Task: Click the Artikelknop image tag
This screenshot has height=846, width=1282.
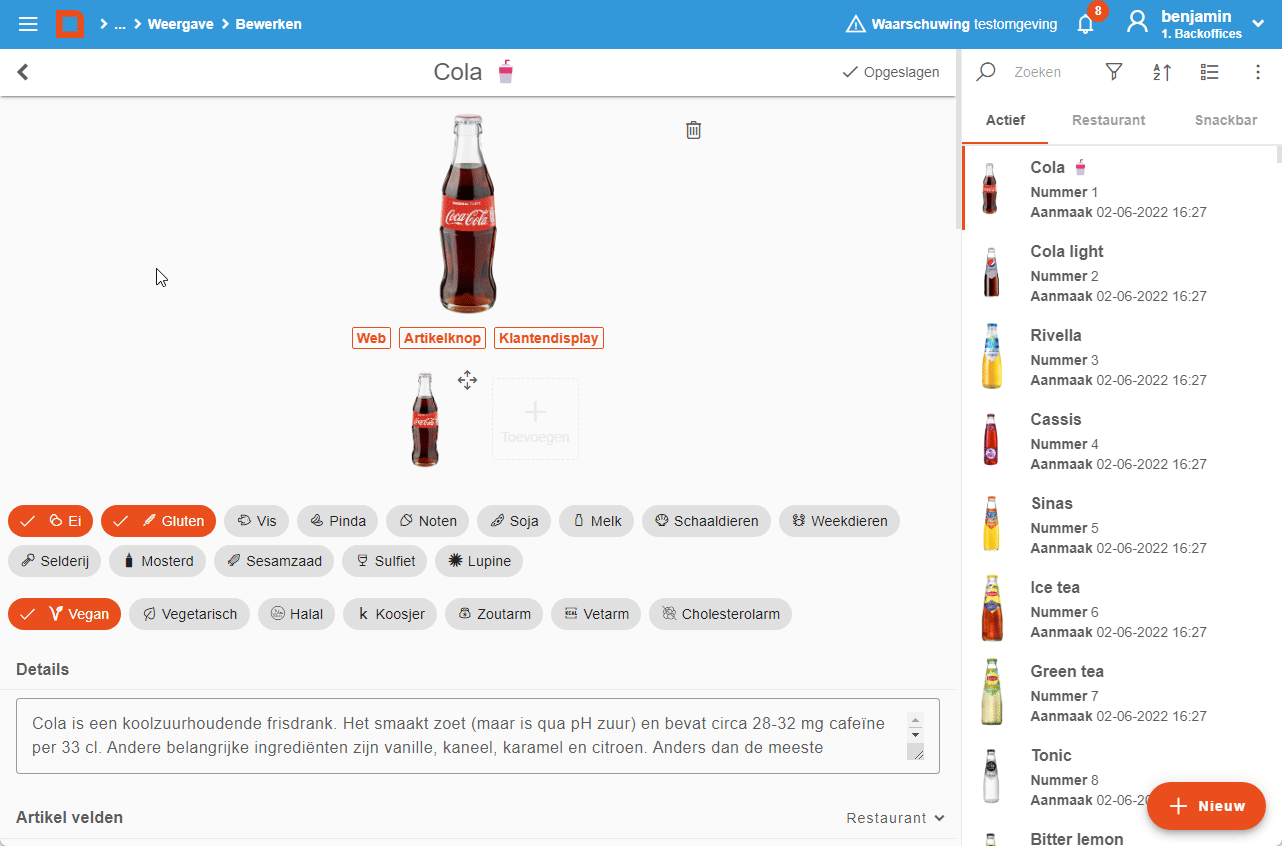Action: pos(443,338)
